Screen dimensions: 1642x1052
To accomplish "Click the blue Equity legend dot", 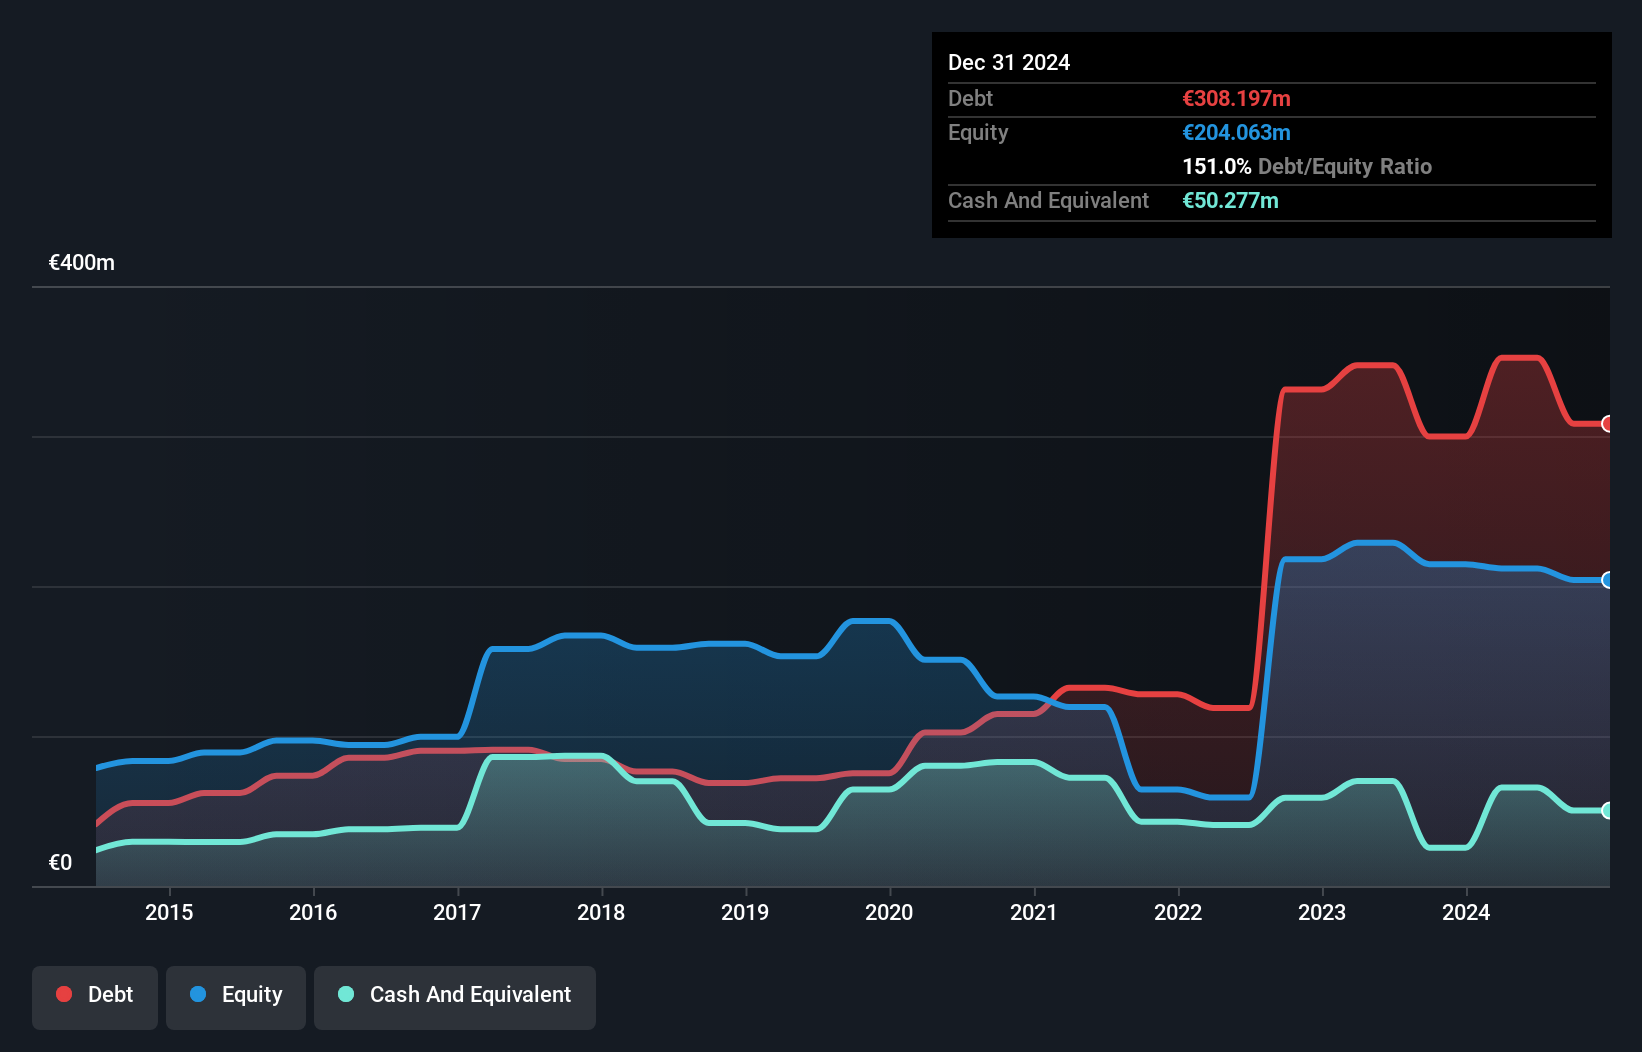I will 198,994.
